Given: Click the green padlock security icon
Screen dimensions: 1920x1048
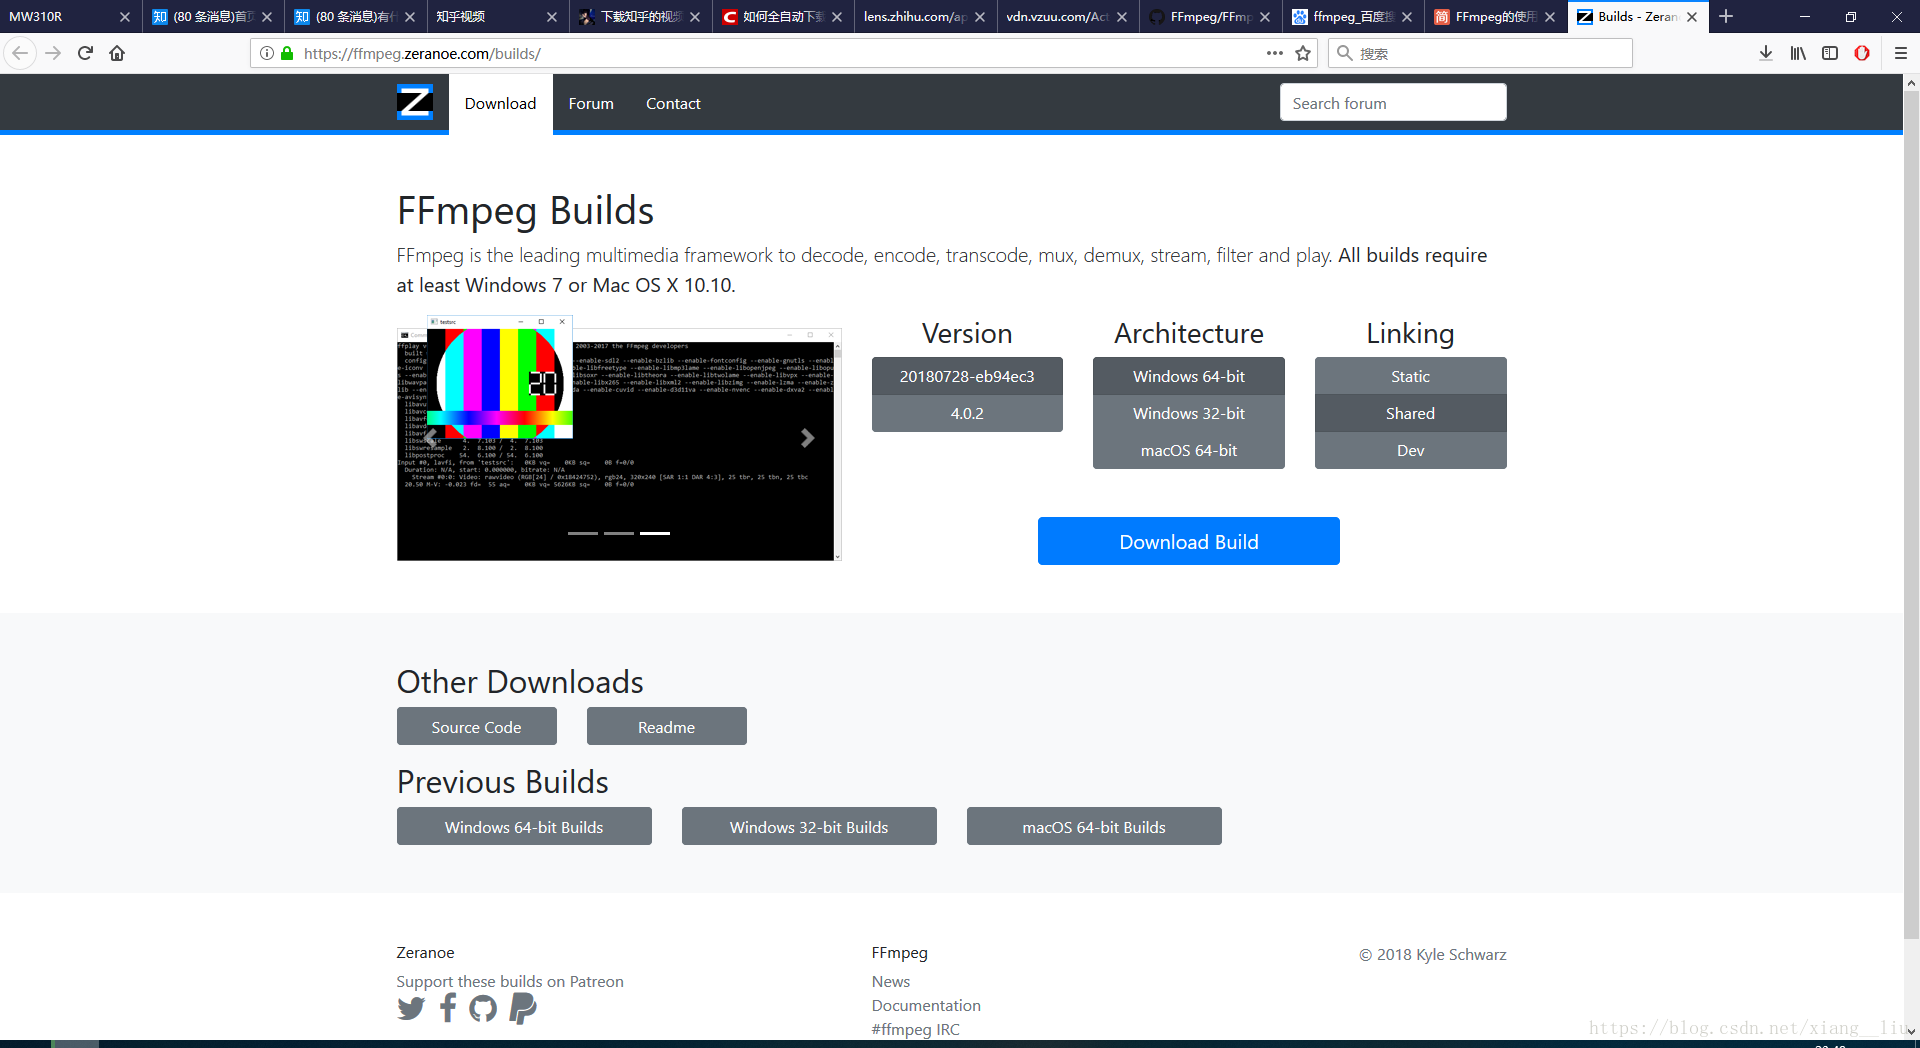Looking at the screenshot, I should click(x=287, y=53).
